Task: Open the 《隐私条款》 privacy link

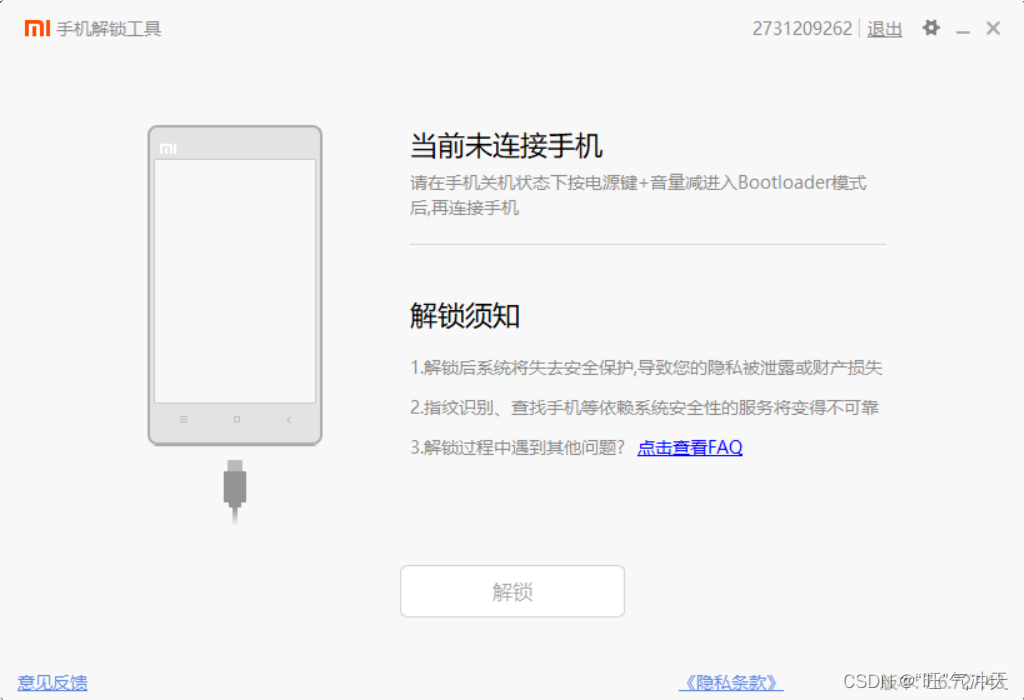Action: pyautogui.click(x=731, y=682)
